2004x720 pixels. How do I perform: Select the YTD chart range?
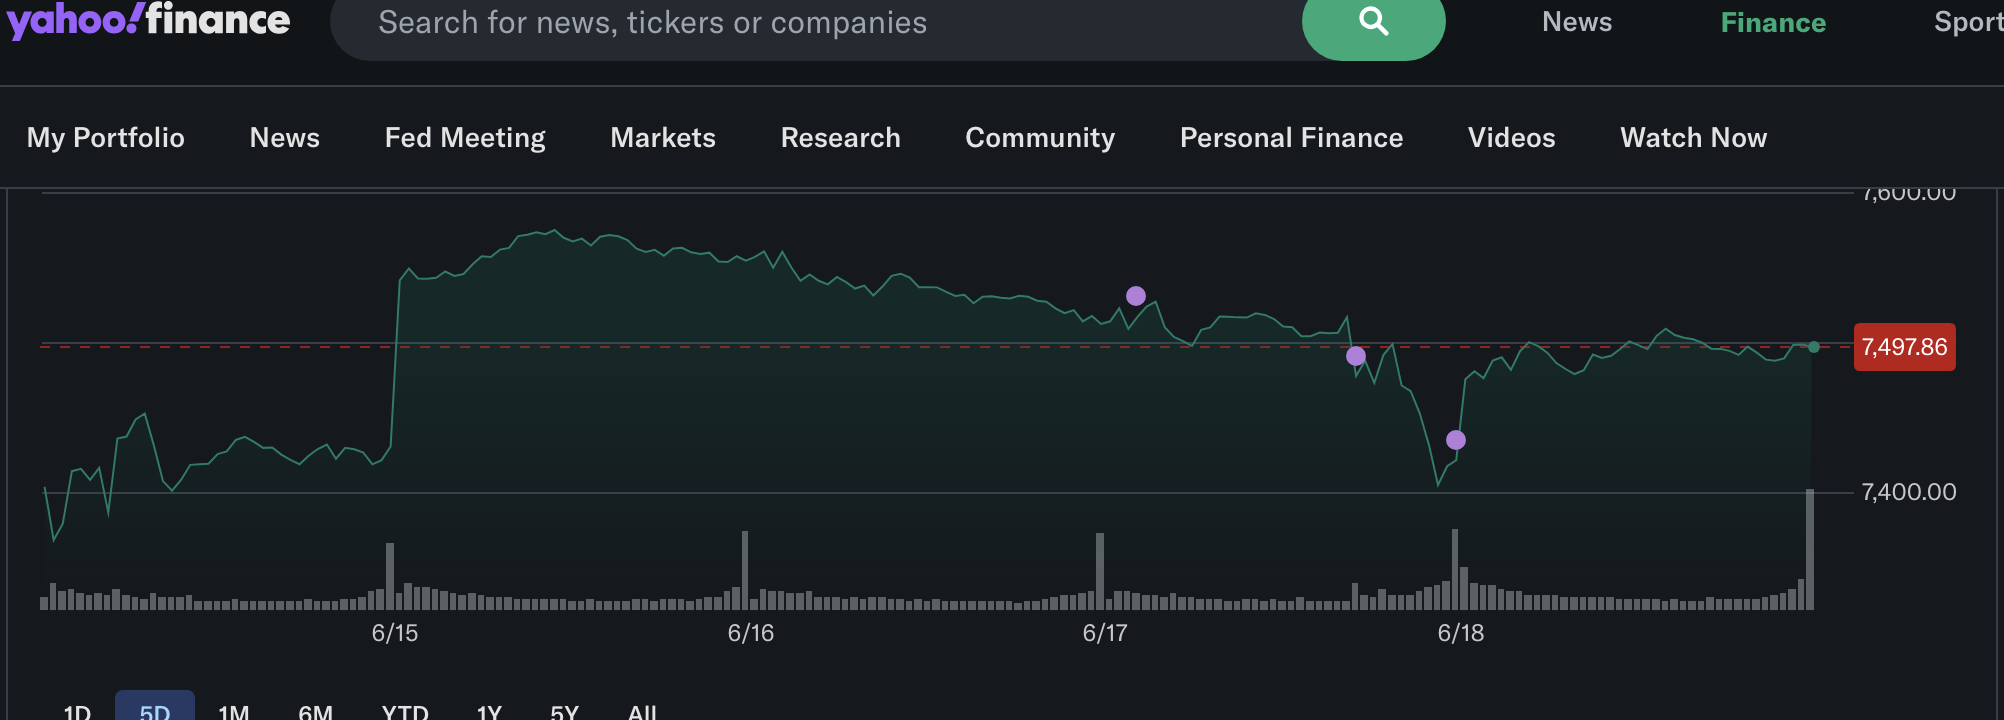pos(405,712)
